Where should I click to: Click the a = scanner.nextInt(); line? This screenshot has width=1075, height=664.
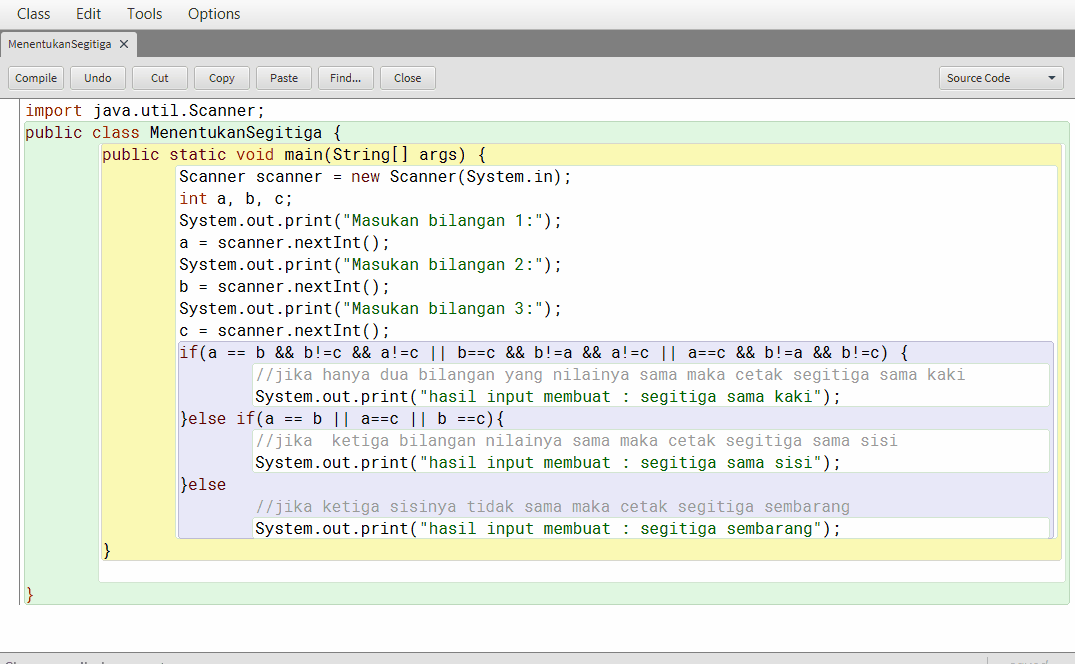pos(285,242)
